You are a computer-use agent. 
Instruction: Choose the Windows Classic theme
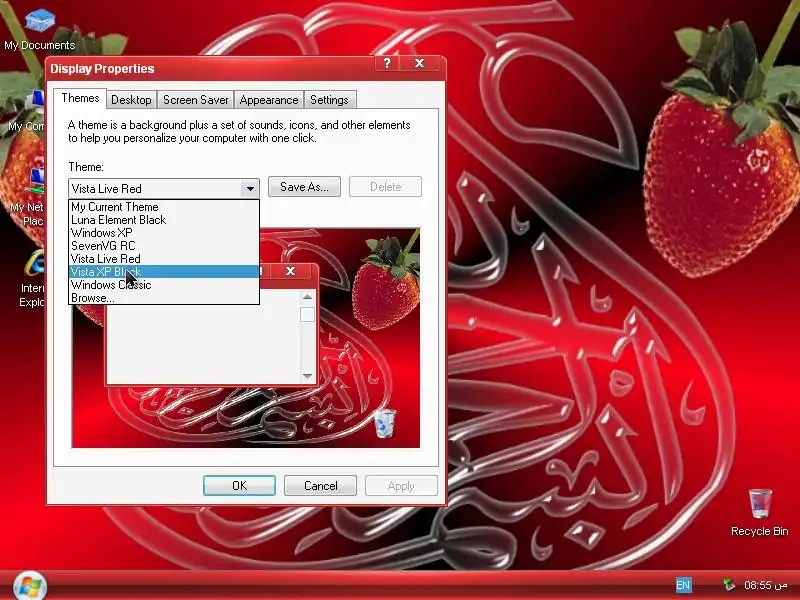click(x=164, y=285)
